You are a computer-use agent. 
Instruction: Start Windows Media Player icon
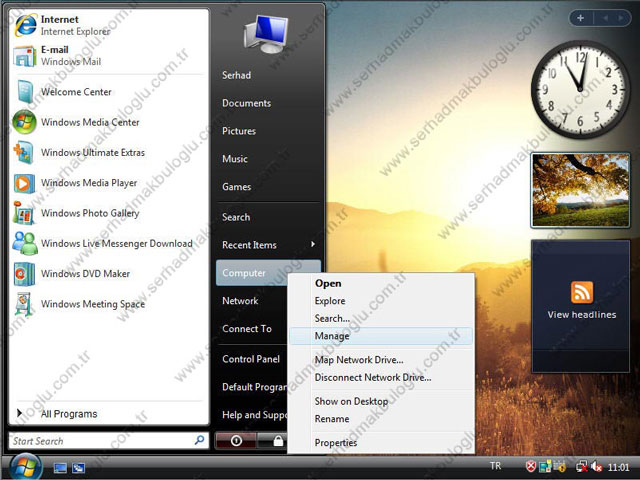coord(24,183)
